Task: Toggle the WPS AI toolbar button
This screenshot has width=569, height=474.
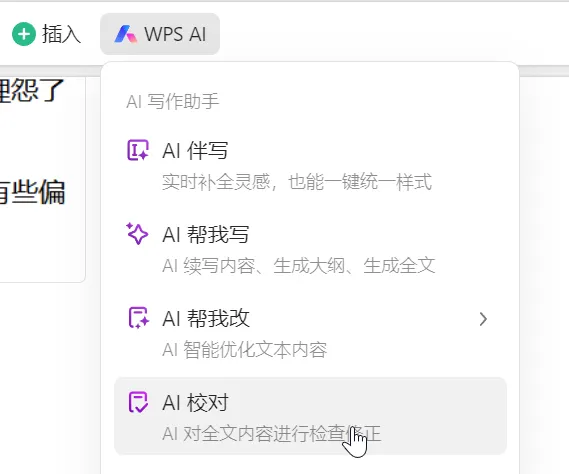Action: pos(160,34)
